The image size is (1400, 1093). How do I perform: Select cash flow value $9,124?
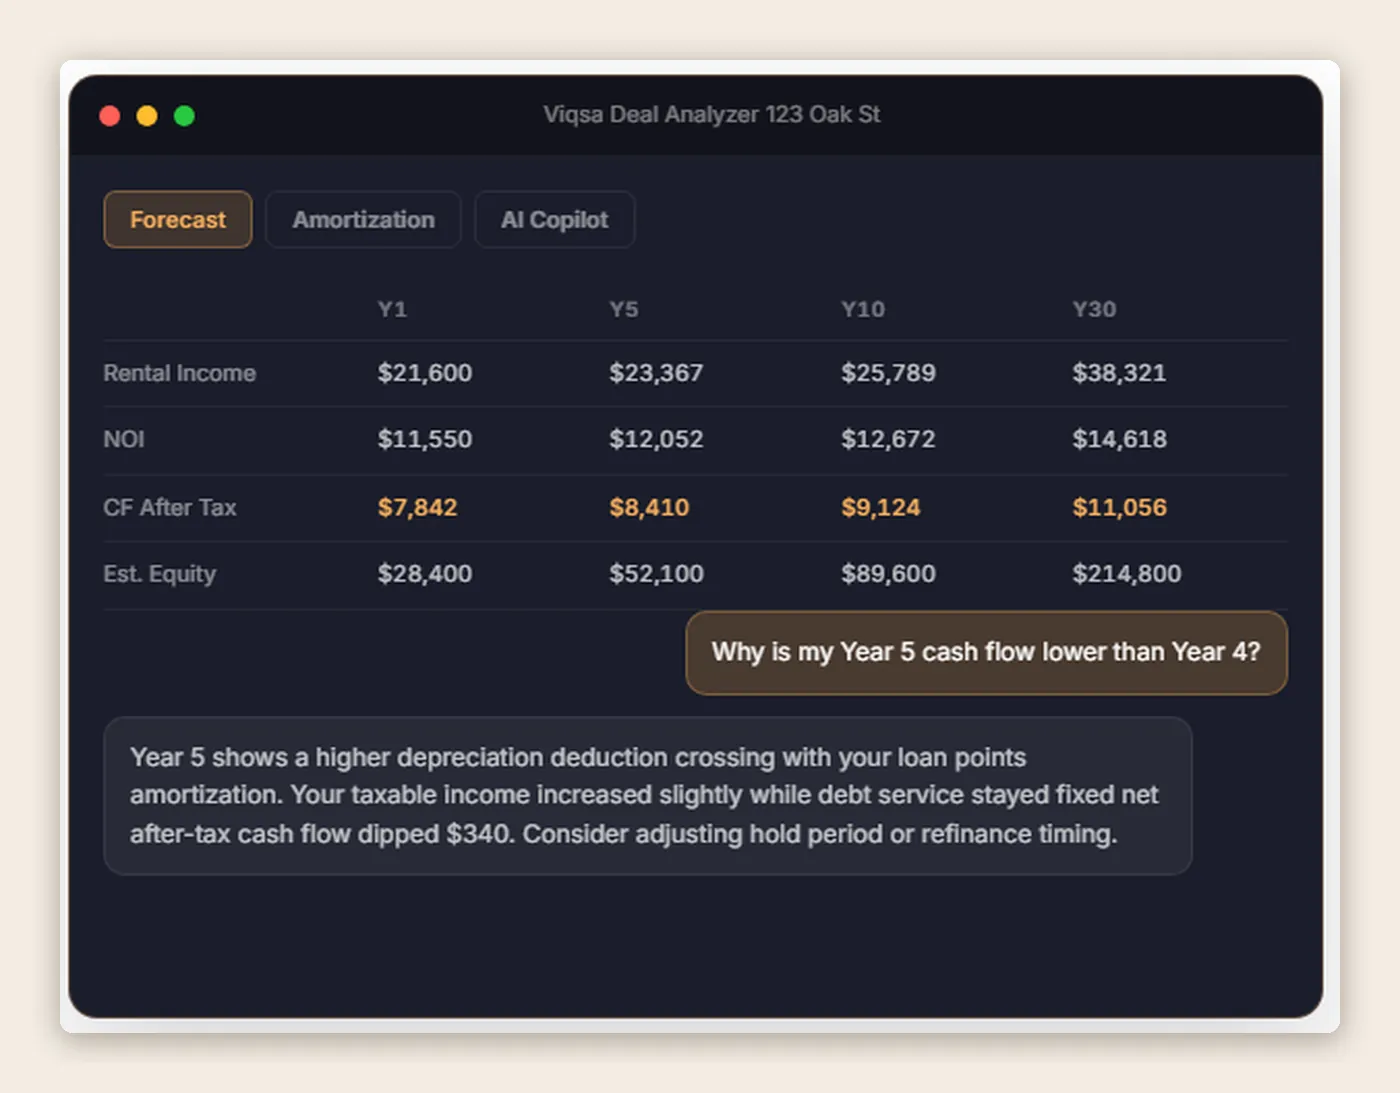880,507
